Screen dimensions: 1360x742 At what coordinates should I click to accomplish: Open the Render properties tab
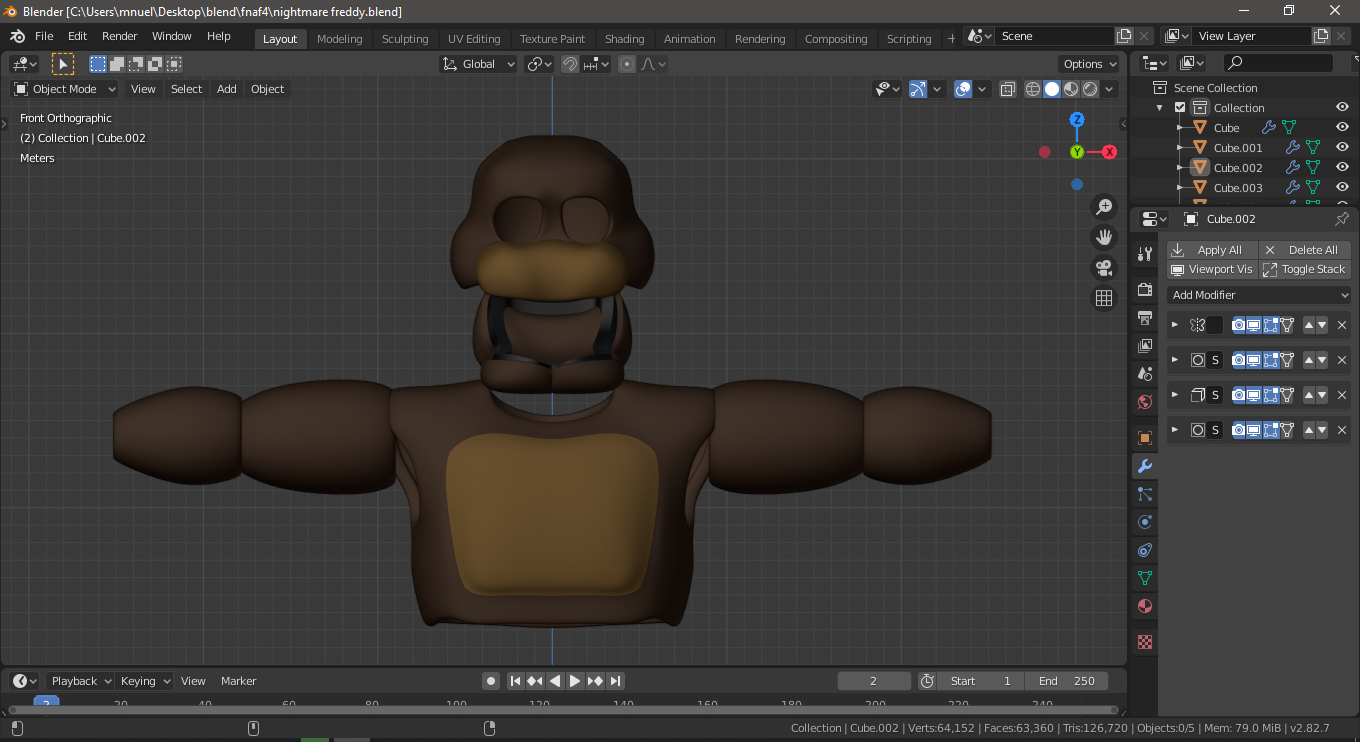coord(1145,290)
